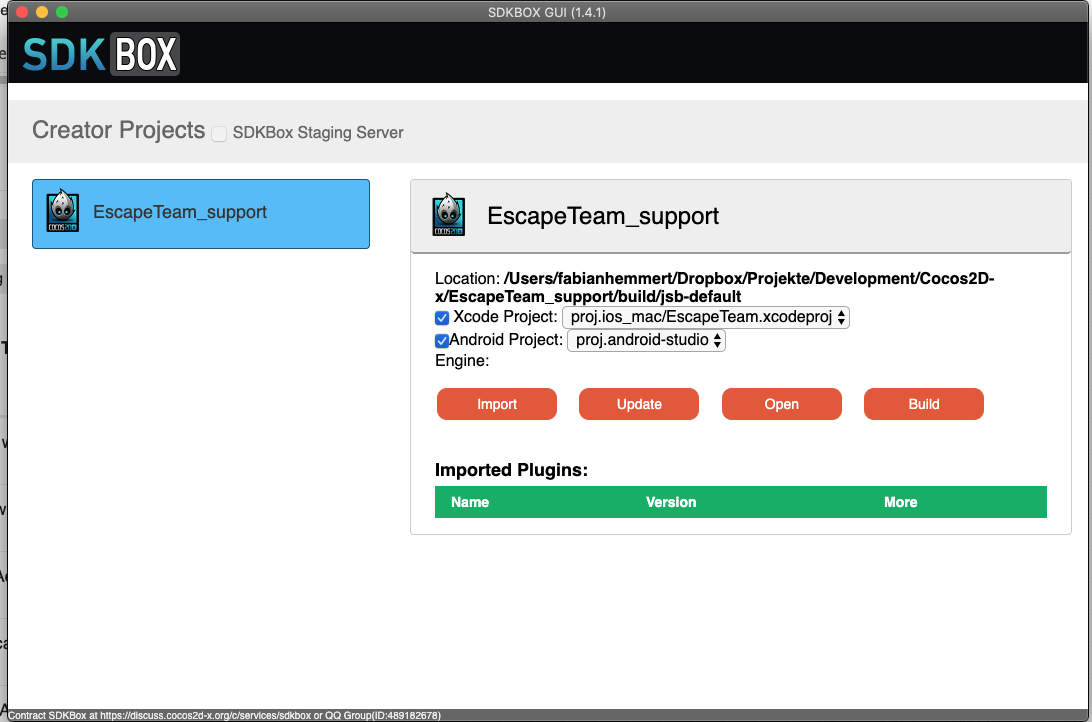Select the EscapeTeam_support project entry
The height and width of the screenshot is (722, 1092).
coord(201,213)
